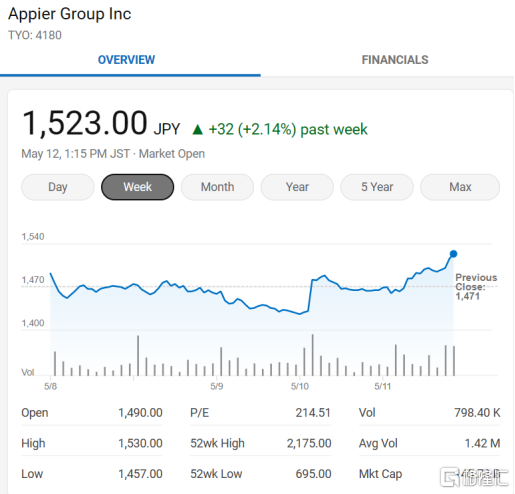
Task: Select the OVERVIEW tab
Action: (x=126, y=60)
